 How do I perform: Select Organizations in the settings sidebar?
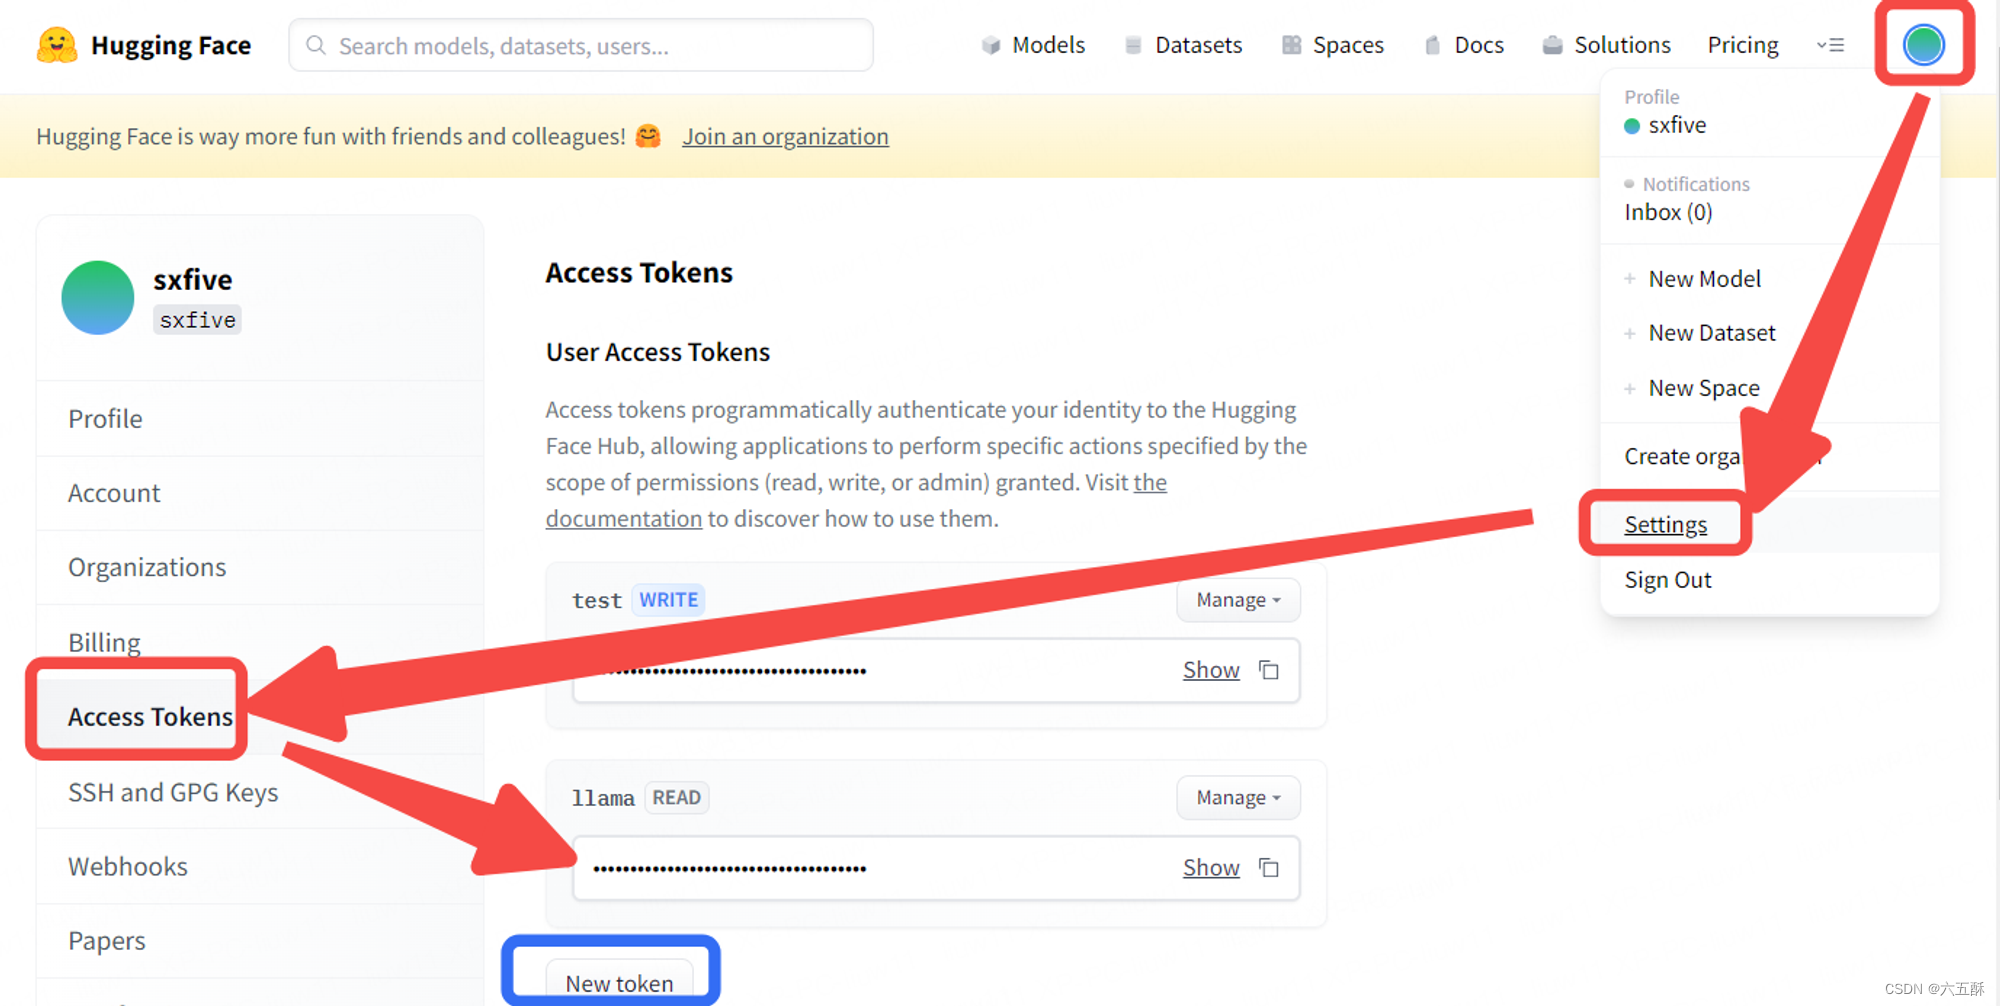[x=260, y=567]
